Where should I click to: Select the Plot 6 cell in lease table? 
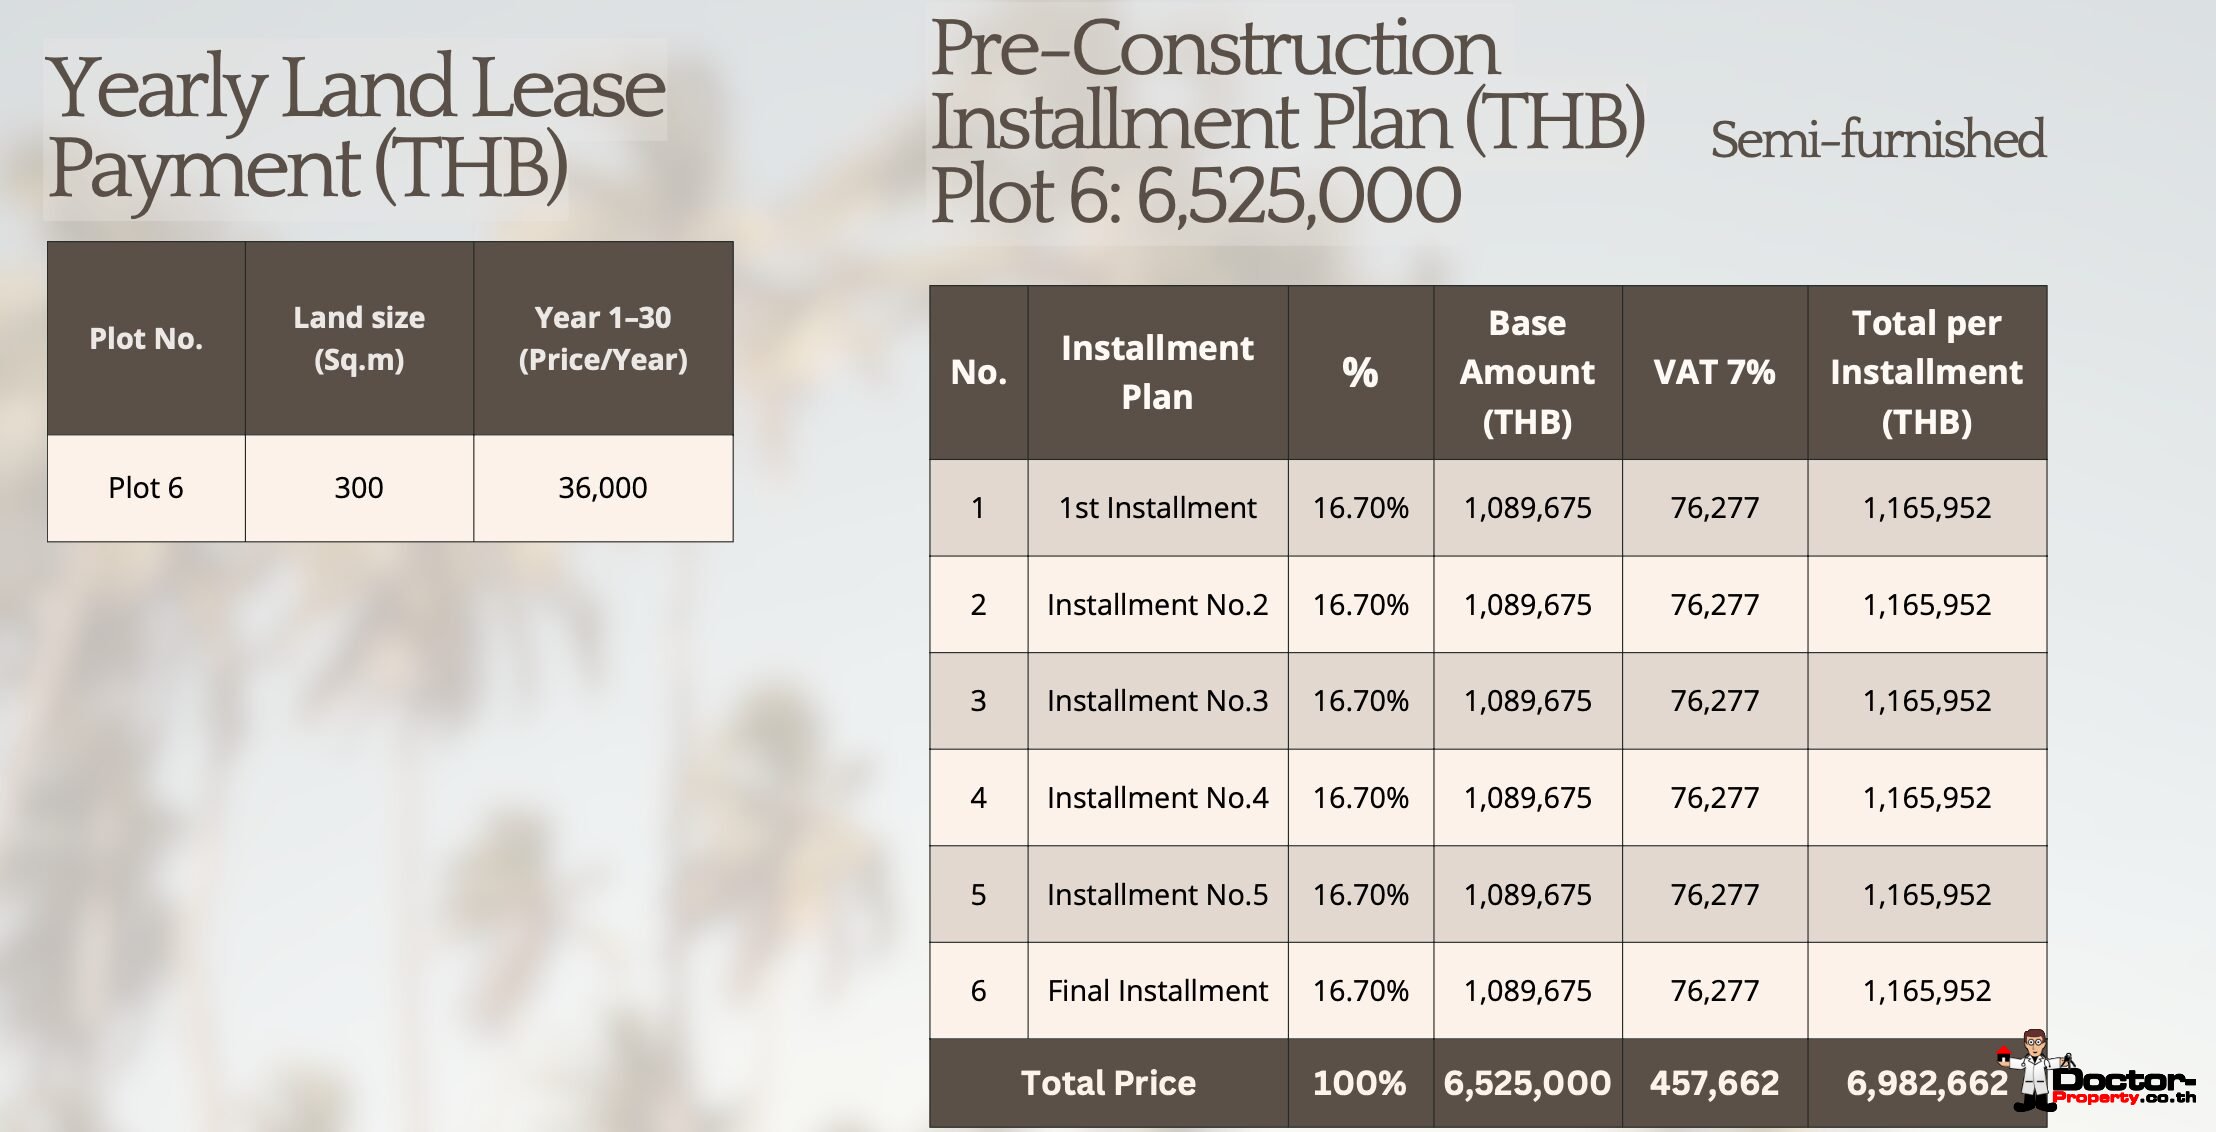[146, 488]
